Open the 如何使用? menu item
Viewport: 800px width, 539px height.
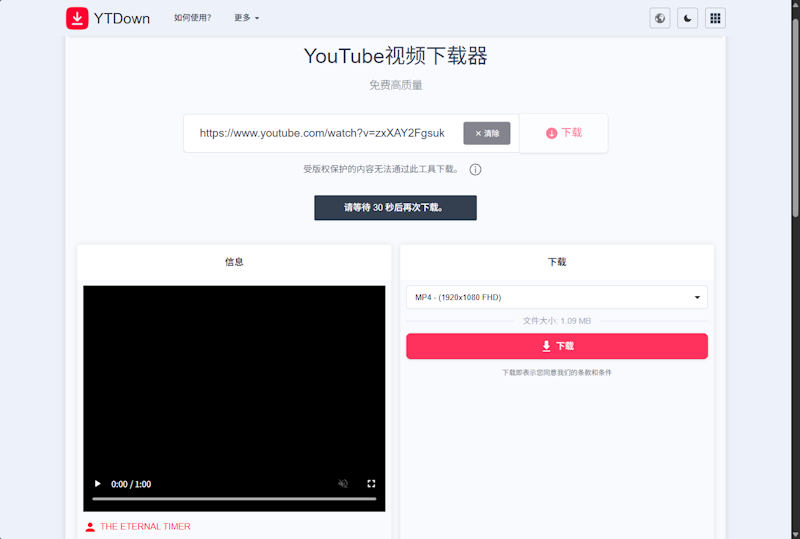[192, 18]
